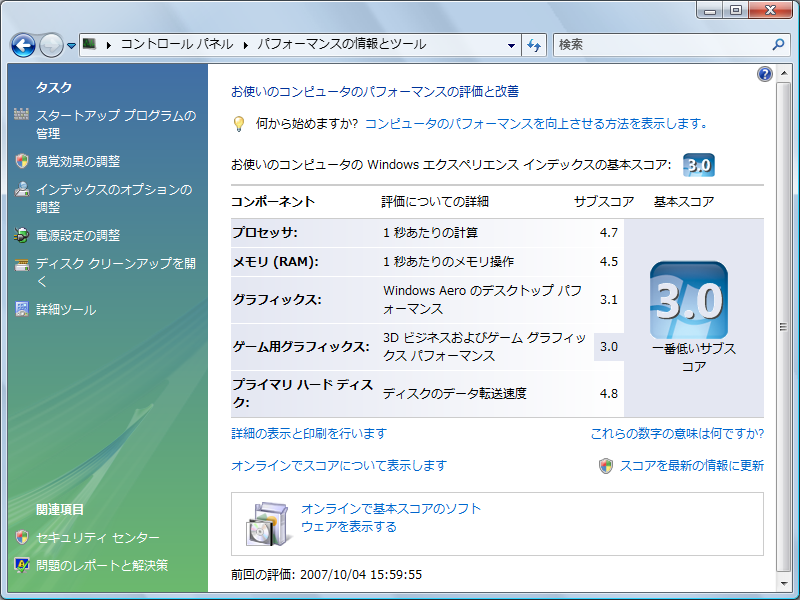Click これらの数字の意味は何ですか? link
The width and height of the screenshot is (800, 600).
[677, 433]
